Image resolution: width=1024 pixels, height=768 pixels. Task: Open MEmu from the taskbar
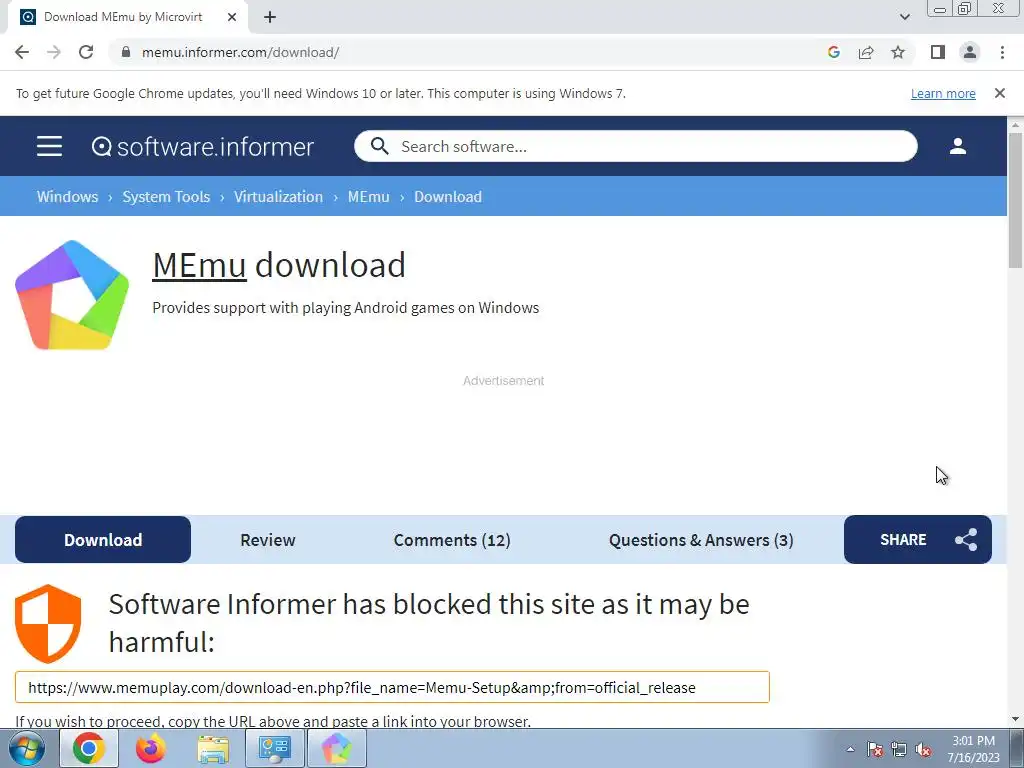(336, 748)
